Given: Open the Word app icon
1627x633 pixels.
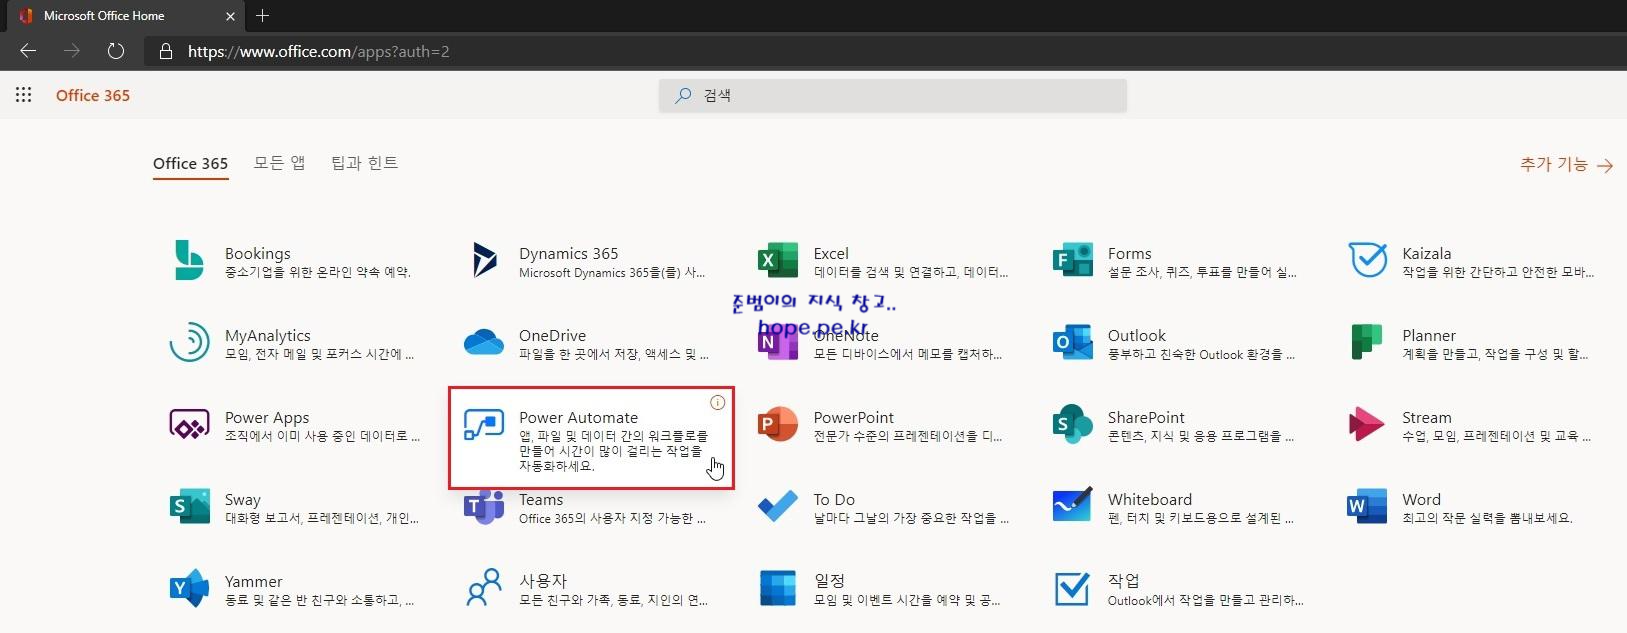Looking at the screenshot, I should 1367,507.
